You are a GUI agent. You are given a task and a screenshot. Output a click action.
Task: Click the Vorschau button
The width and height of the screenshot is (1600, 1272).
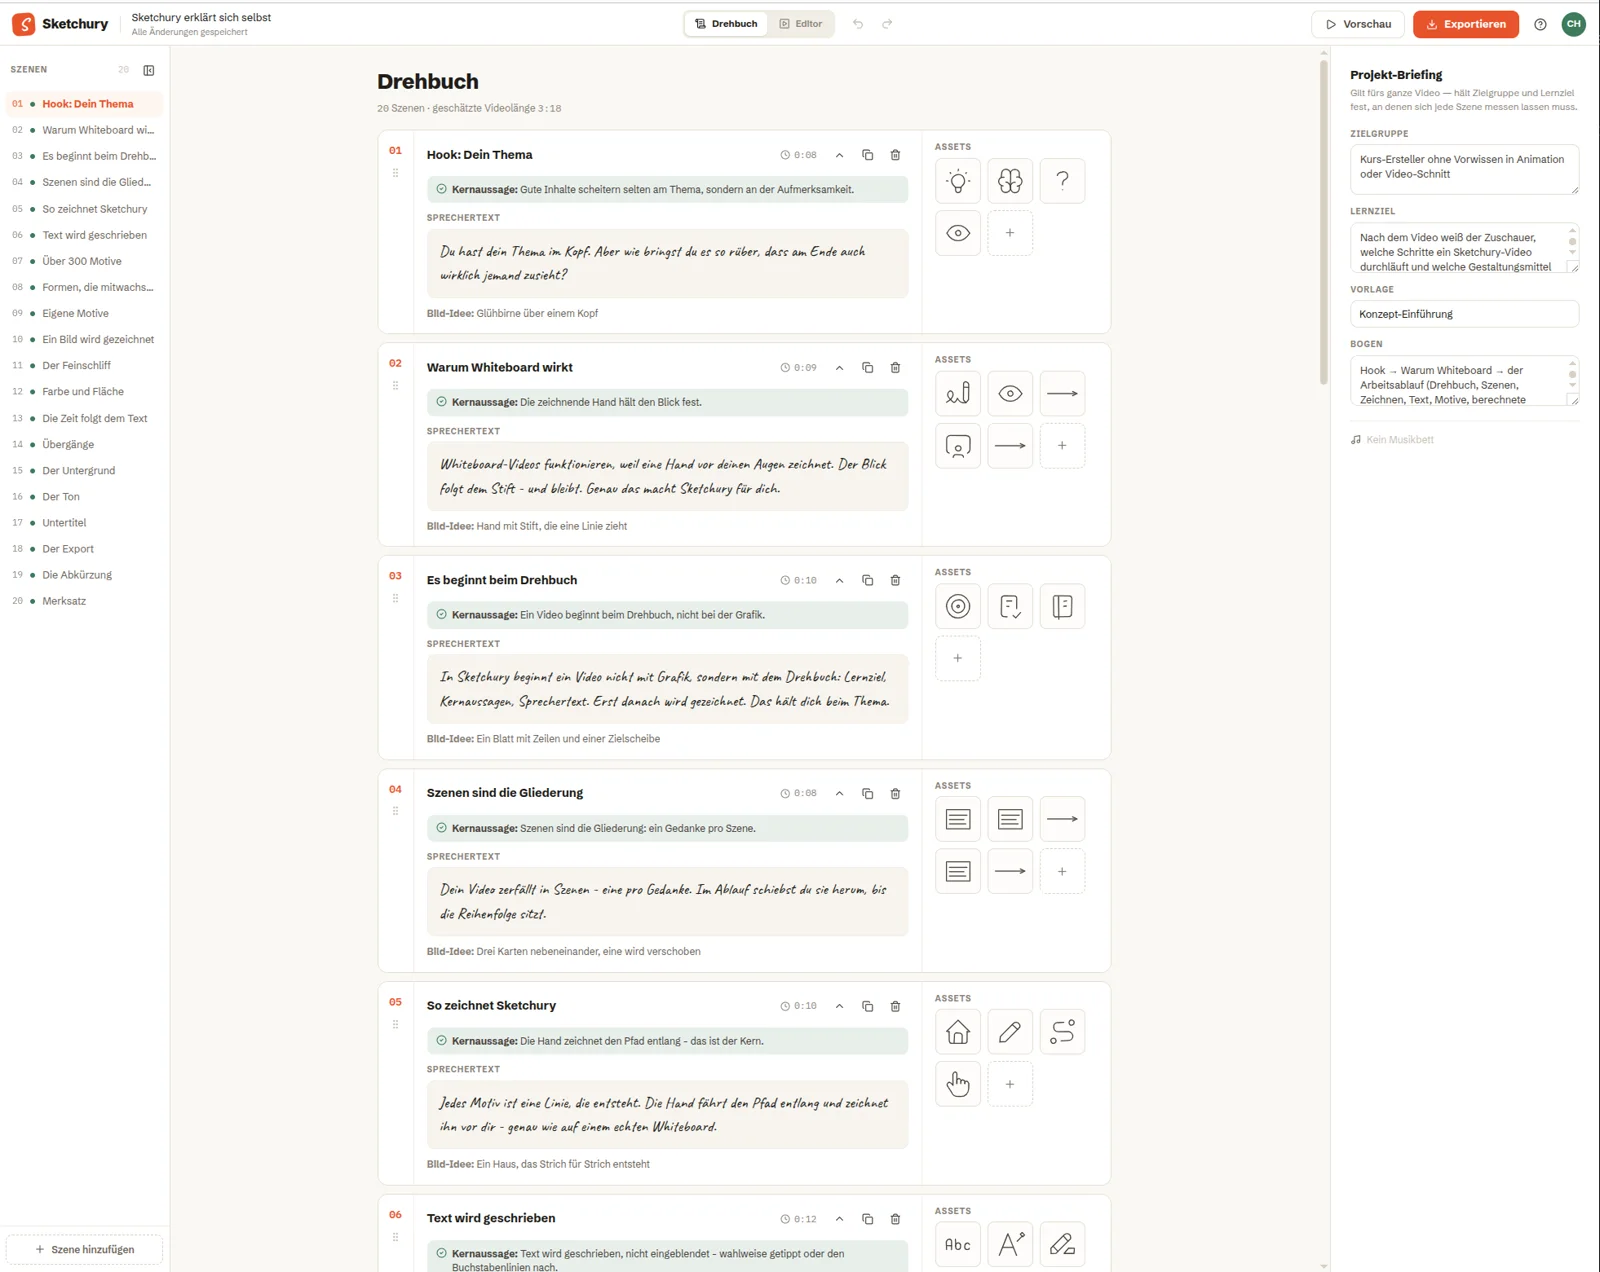pyautogui.click(x=1358, y=24)
